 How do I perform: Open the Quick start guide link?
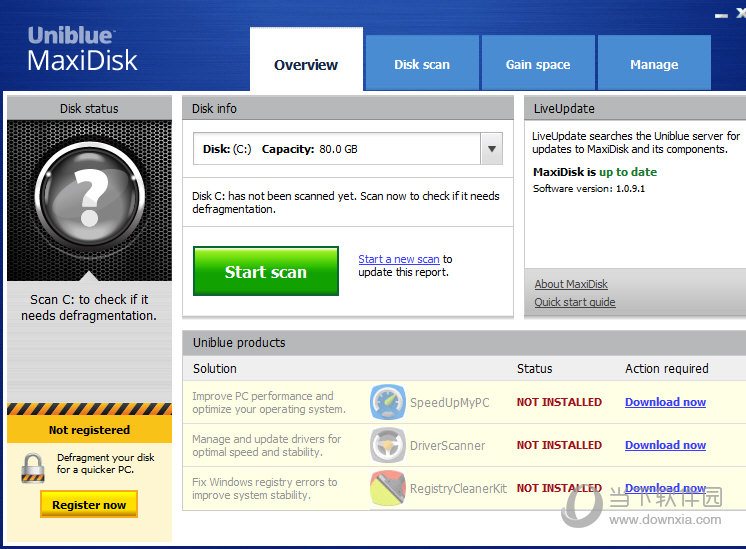click(575, 302)
